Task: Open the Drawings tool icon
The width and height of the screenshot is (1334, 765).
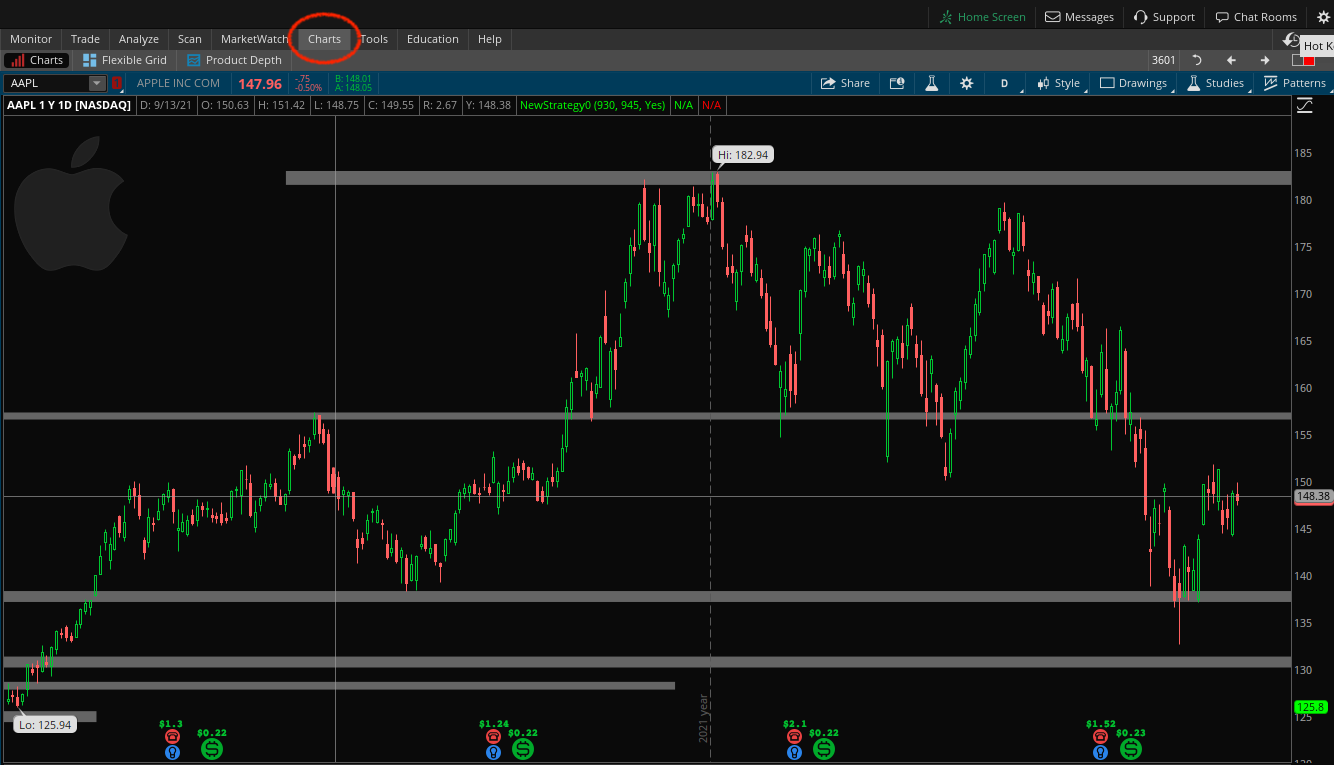Action: coord(1108,83)
